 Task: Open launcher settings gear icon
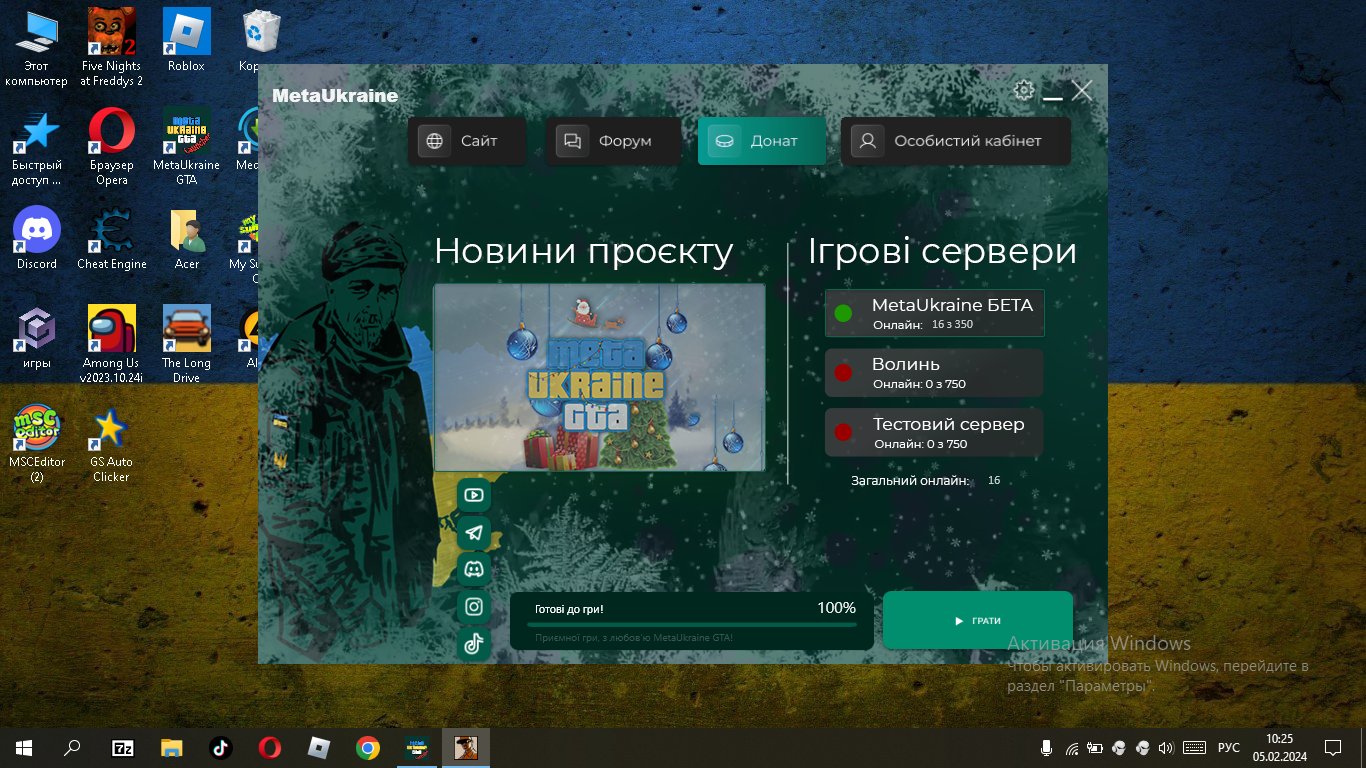pos(1023,90)
